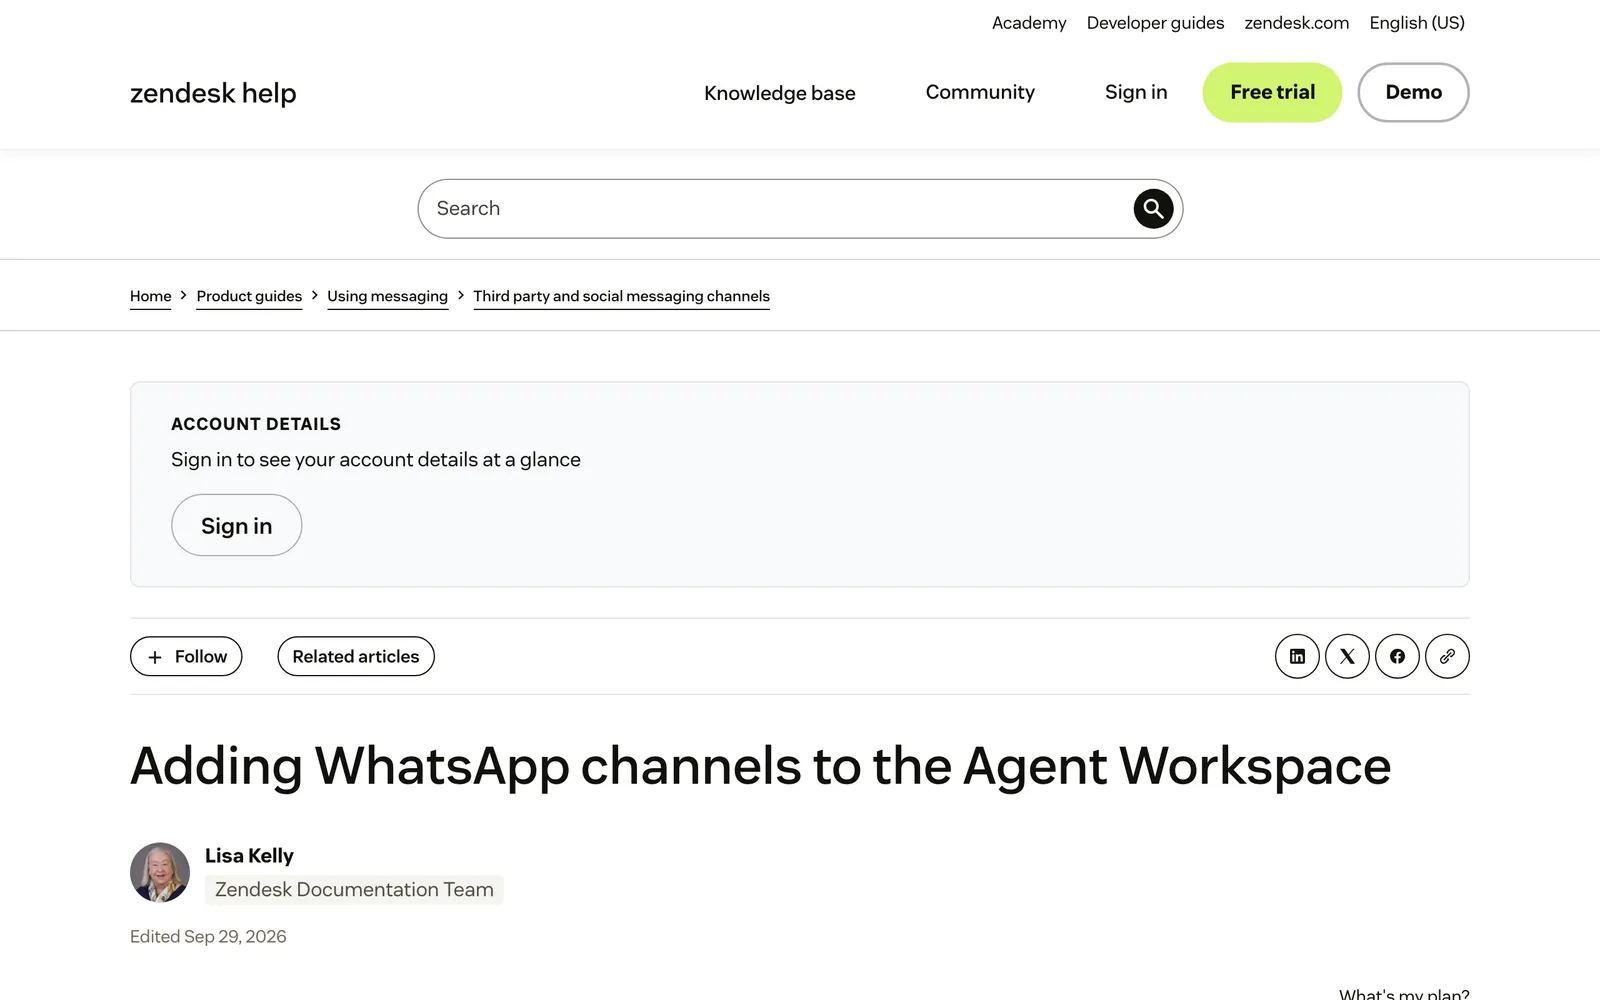Image resolution: width=1600 pixels, height=1000 pixels.
Task: Open Using messaging breadcrumb
Action: coord(387,296)
